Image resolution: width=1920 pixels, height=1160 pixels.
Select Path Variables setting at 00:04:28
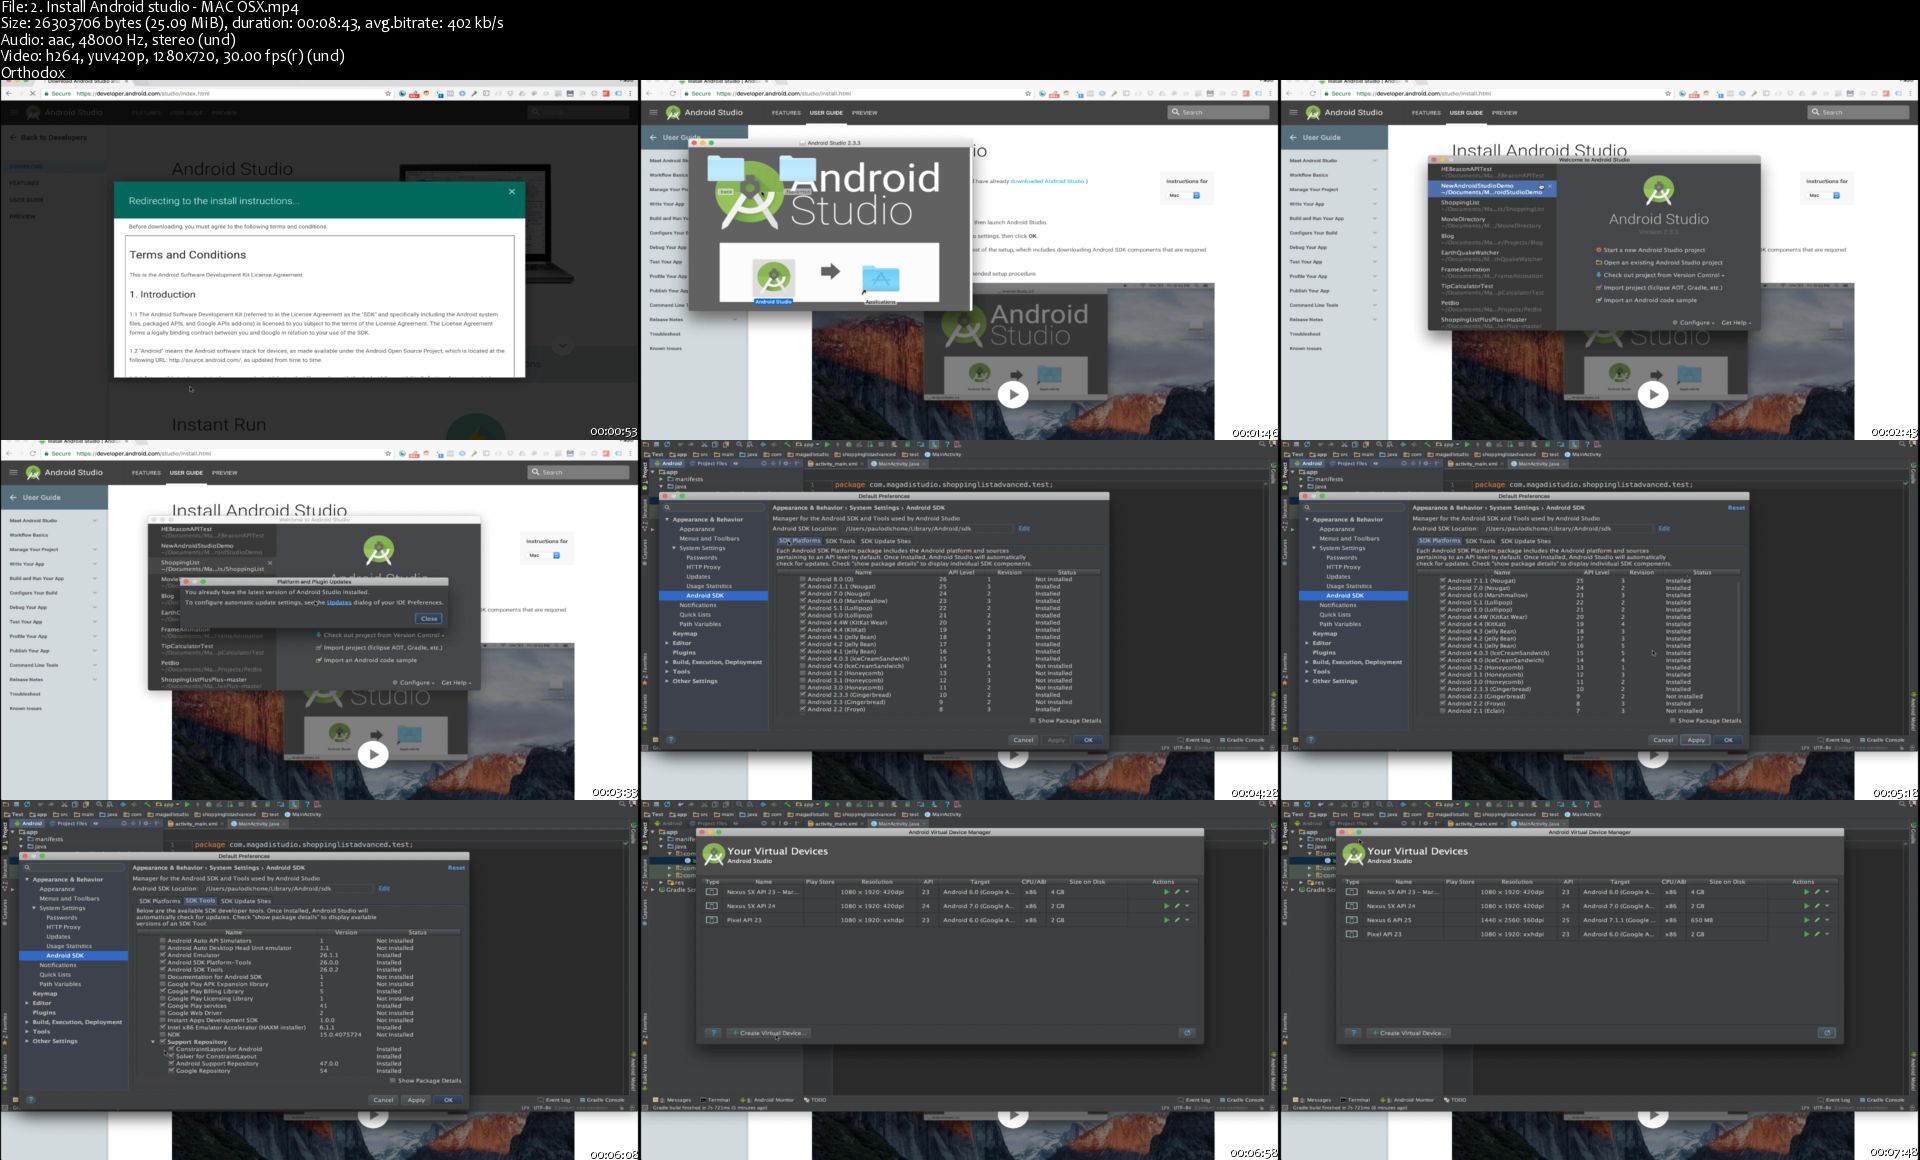tap(700, 624)
